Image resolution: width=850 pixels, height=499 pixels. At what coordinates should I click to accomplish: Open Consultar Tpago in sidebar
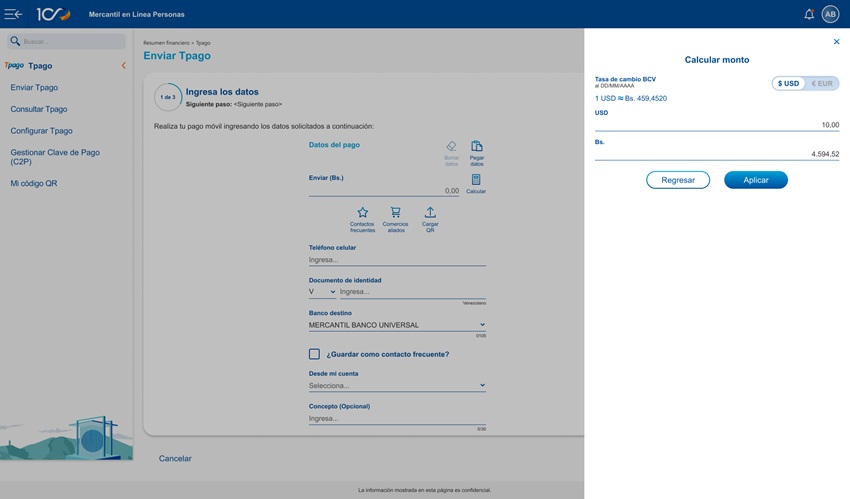[x=39, y=109]
